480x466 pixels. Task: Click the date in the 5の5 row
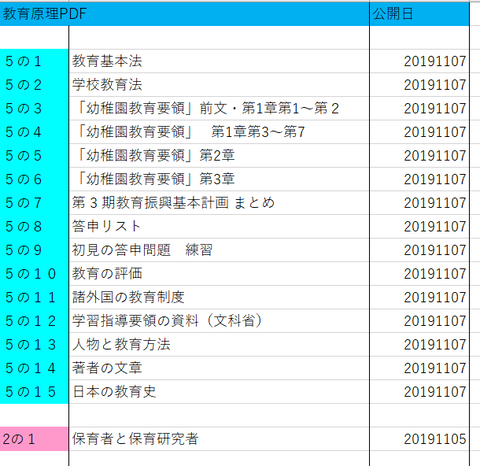point(419,156)
